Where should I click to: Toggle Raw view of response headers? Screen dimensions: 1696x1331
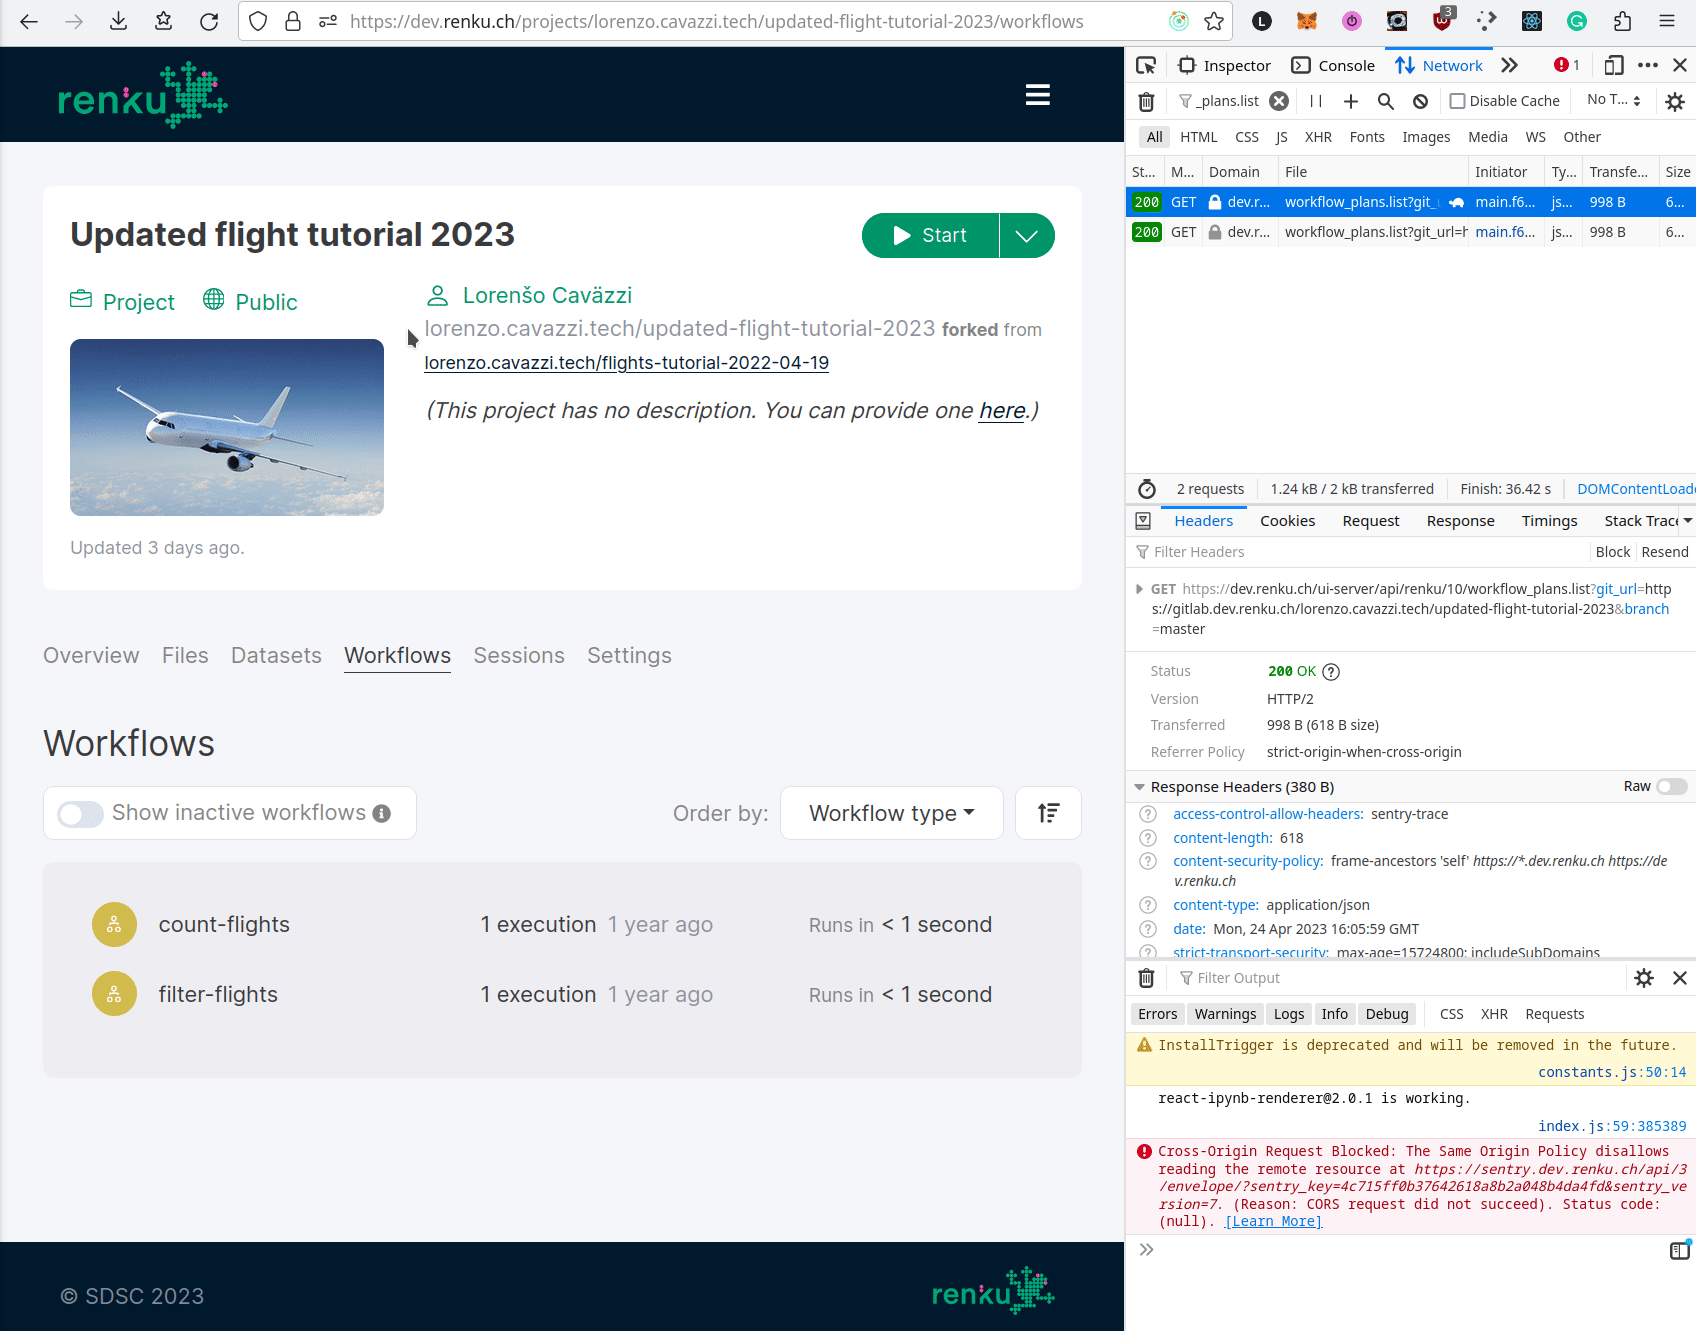coord(1668,787)
